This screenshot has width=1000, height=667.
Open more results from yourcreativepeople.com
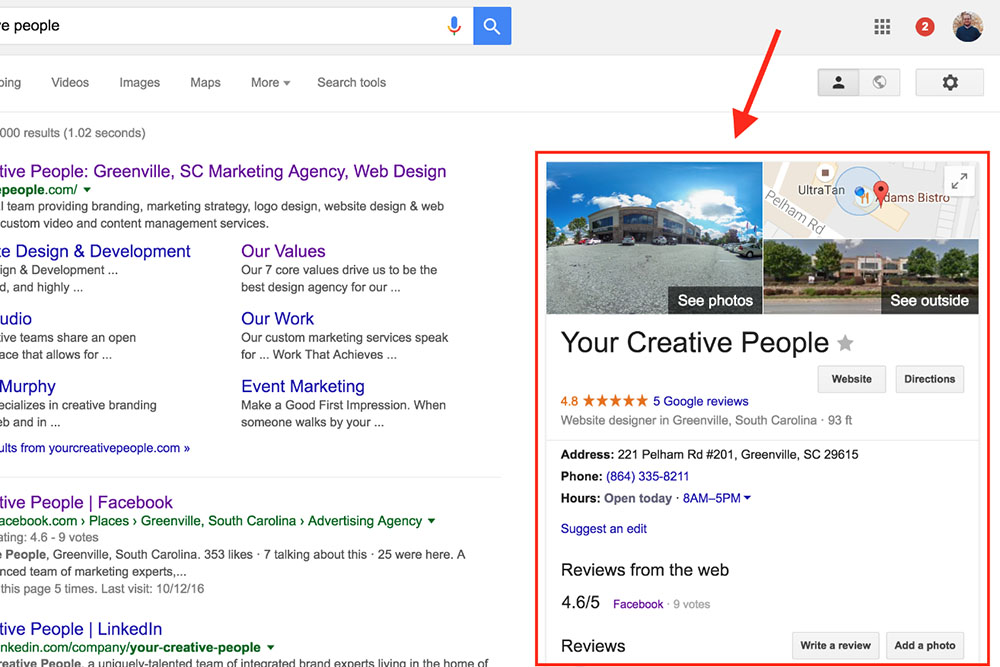95,448
